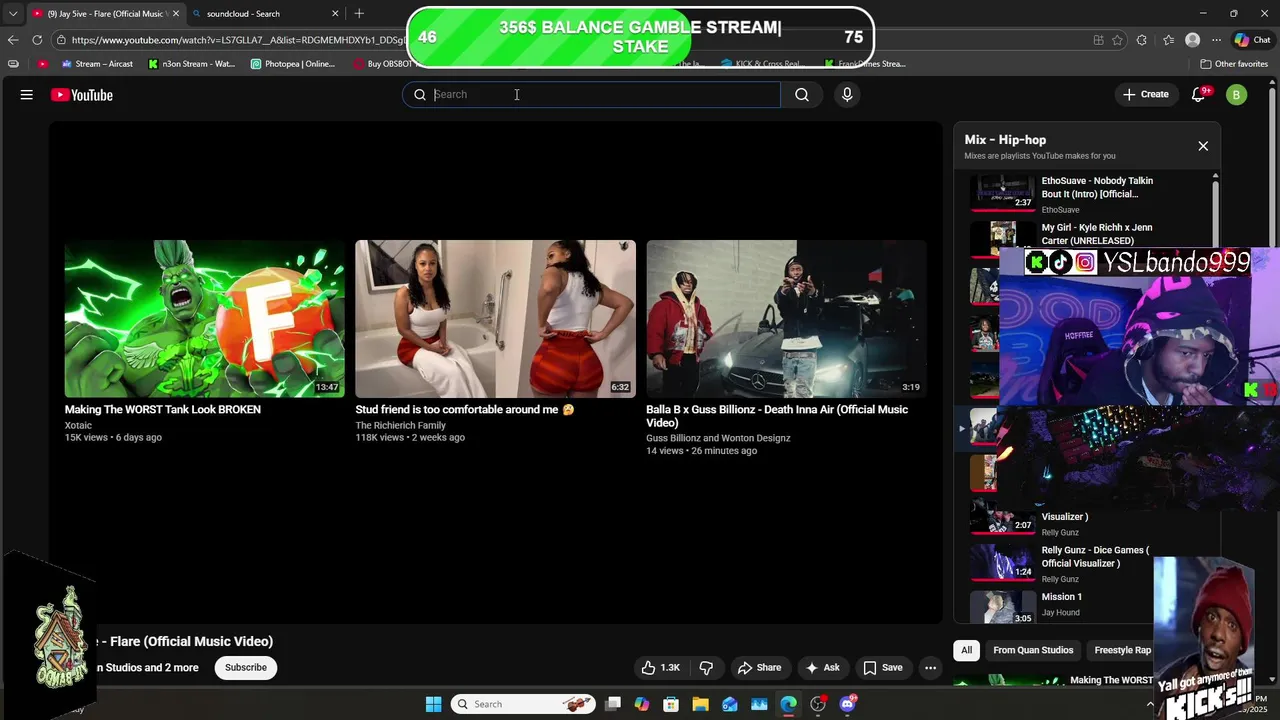Open the Edge favorites hub icon

1168,40
